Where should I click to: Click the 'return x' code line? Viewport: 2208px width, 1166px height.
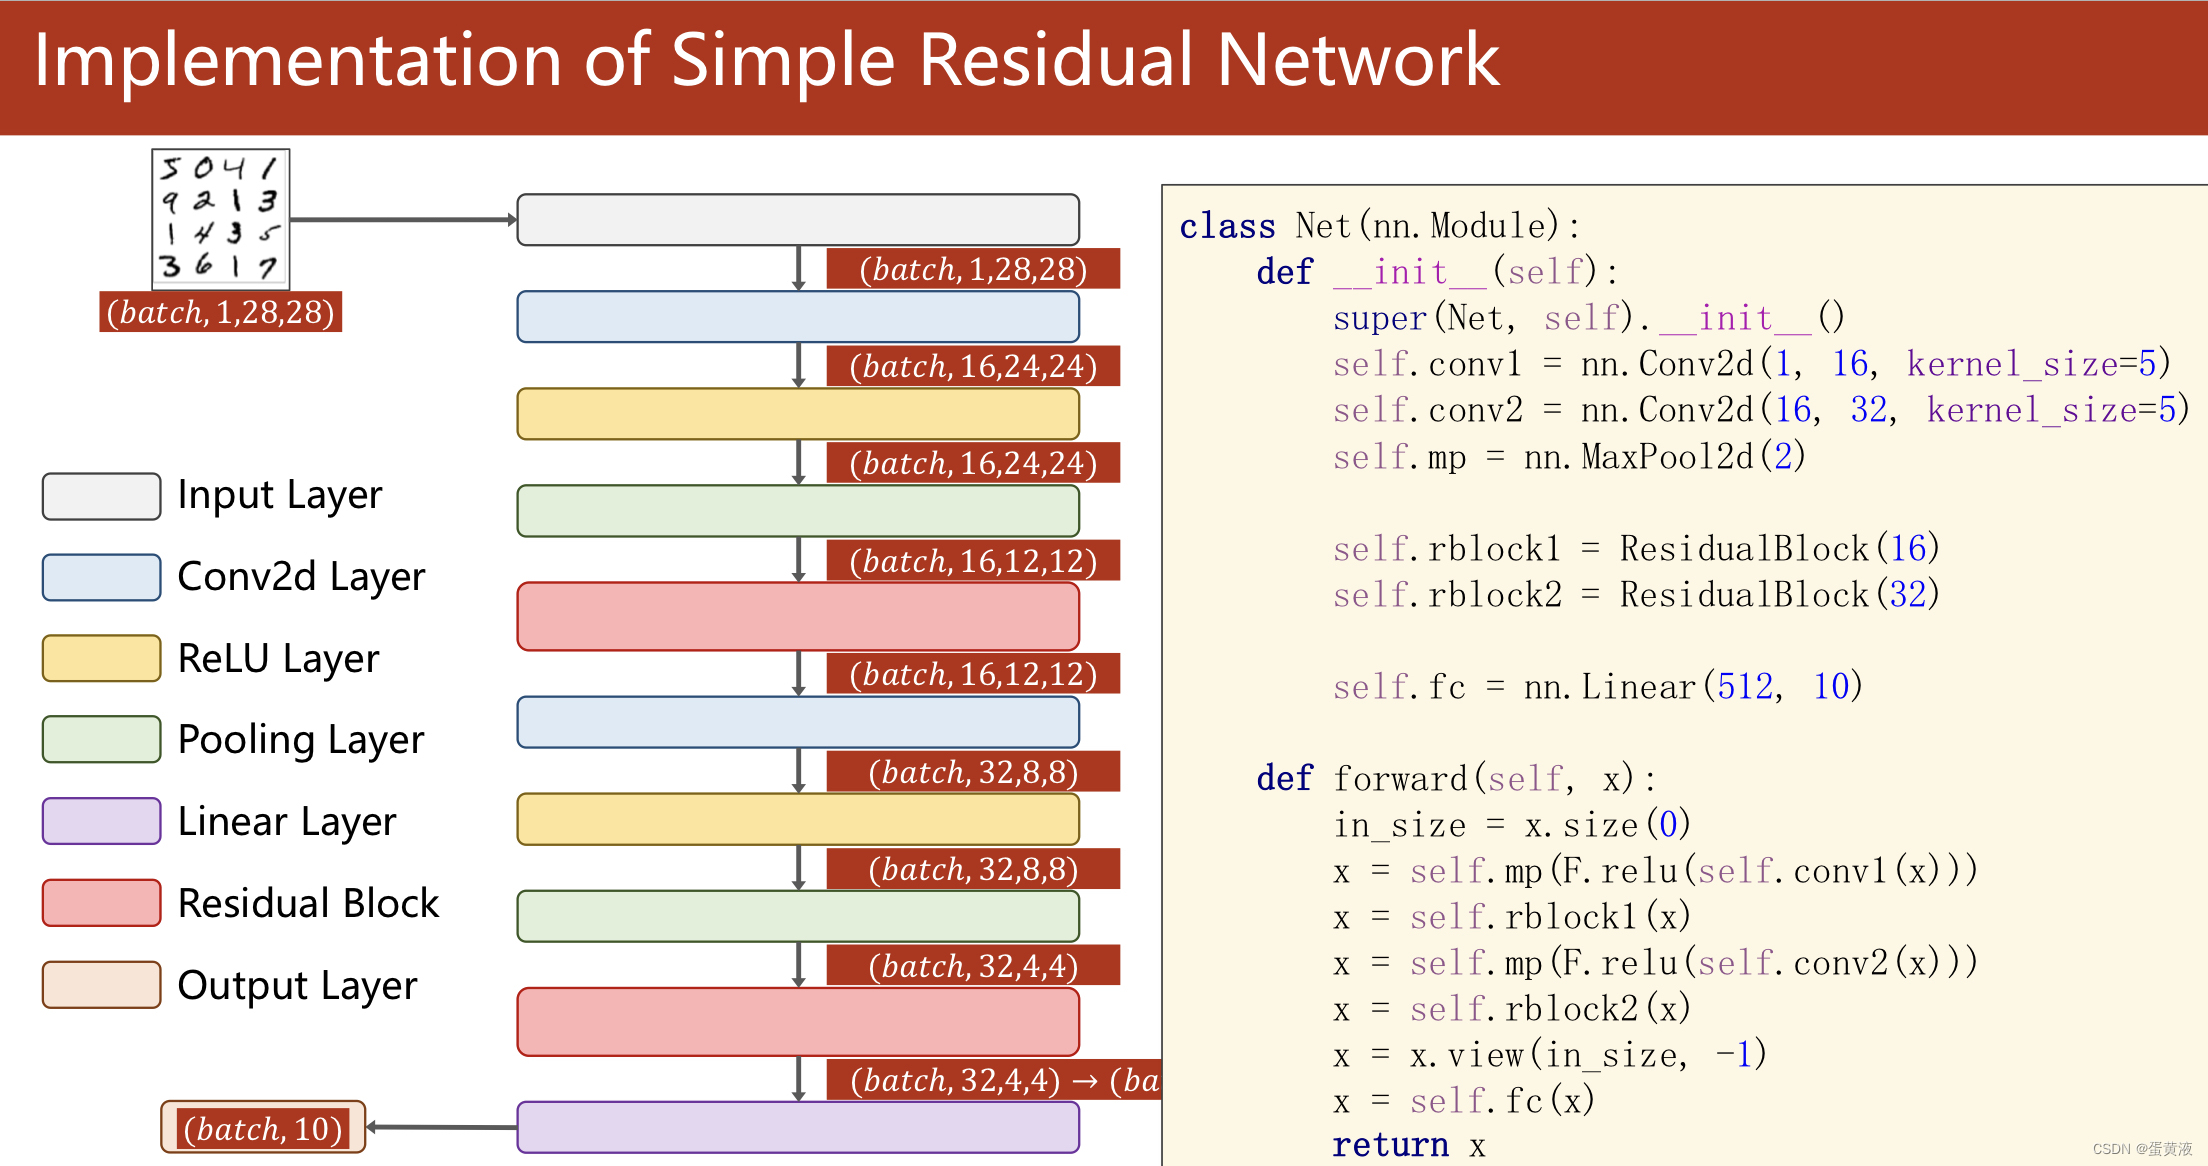tap(1408, 1145)
